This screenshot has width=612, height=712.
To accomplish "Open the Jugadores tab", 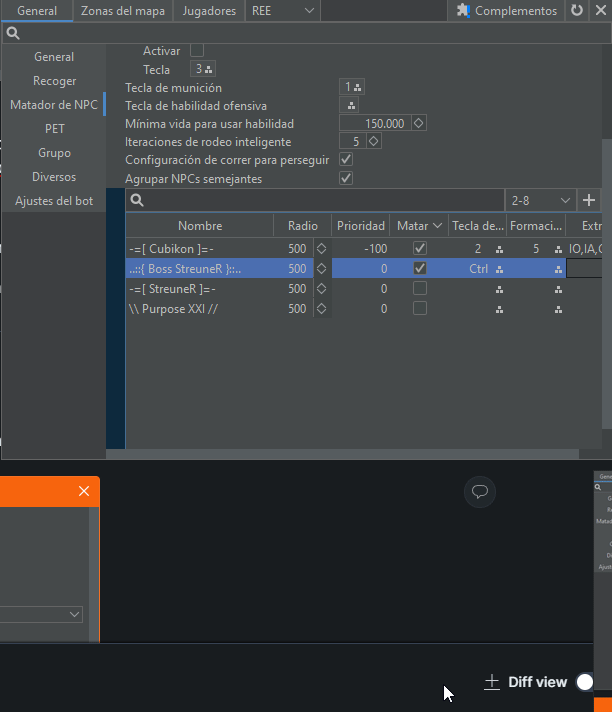I will pyautogui.click(x=209, y=11).
